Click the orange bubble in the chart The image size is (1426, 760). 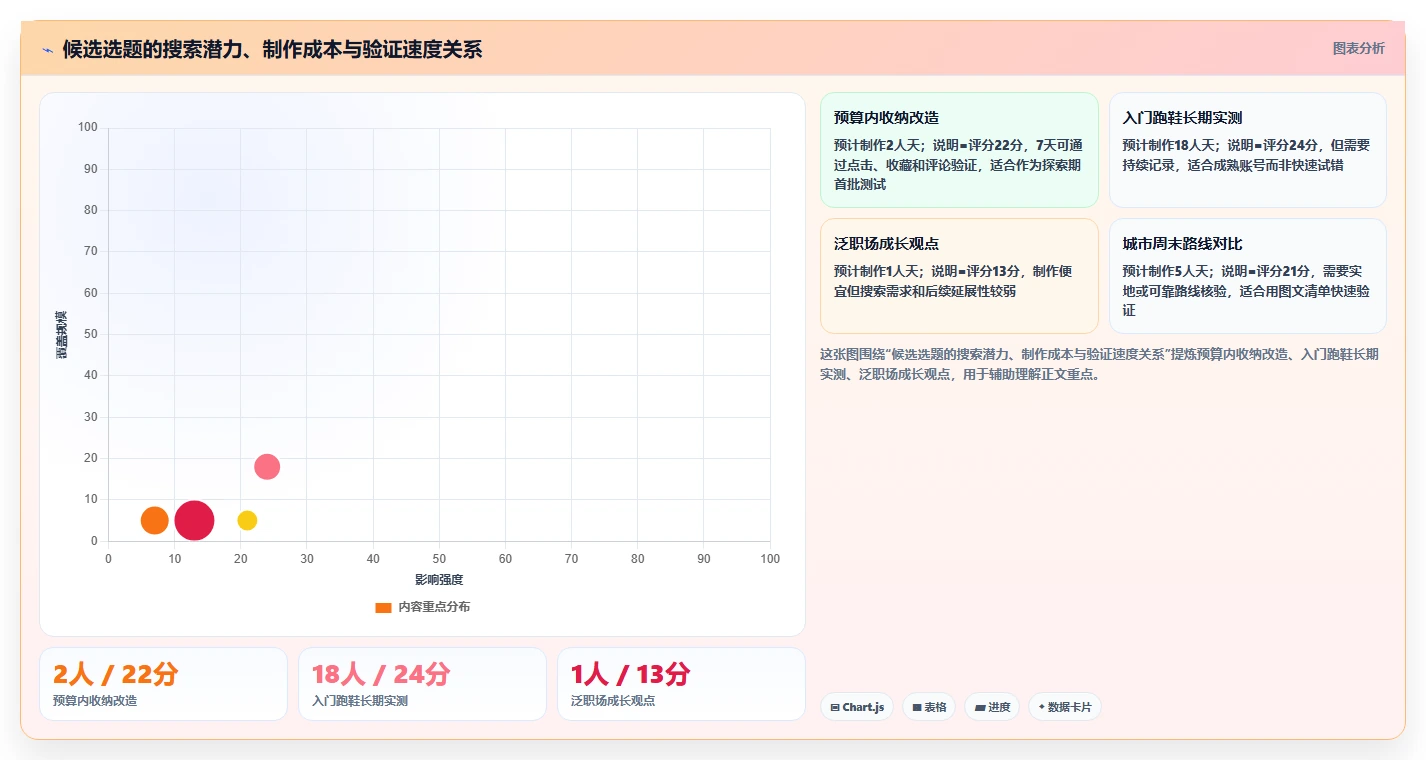pos(154,520)
